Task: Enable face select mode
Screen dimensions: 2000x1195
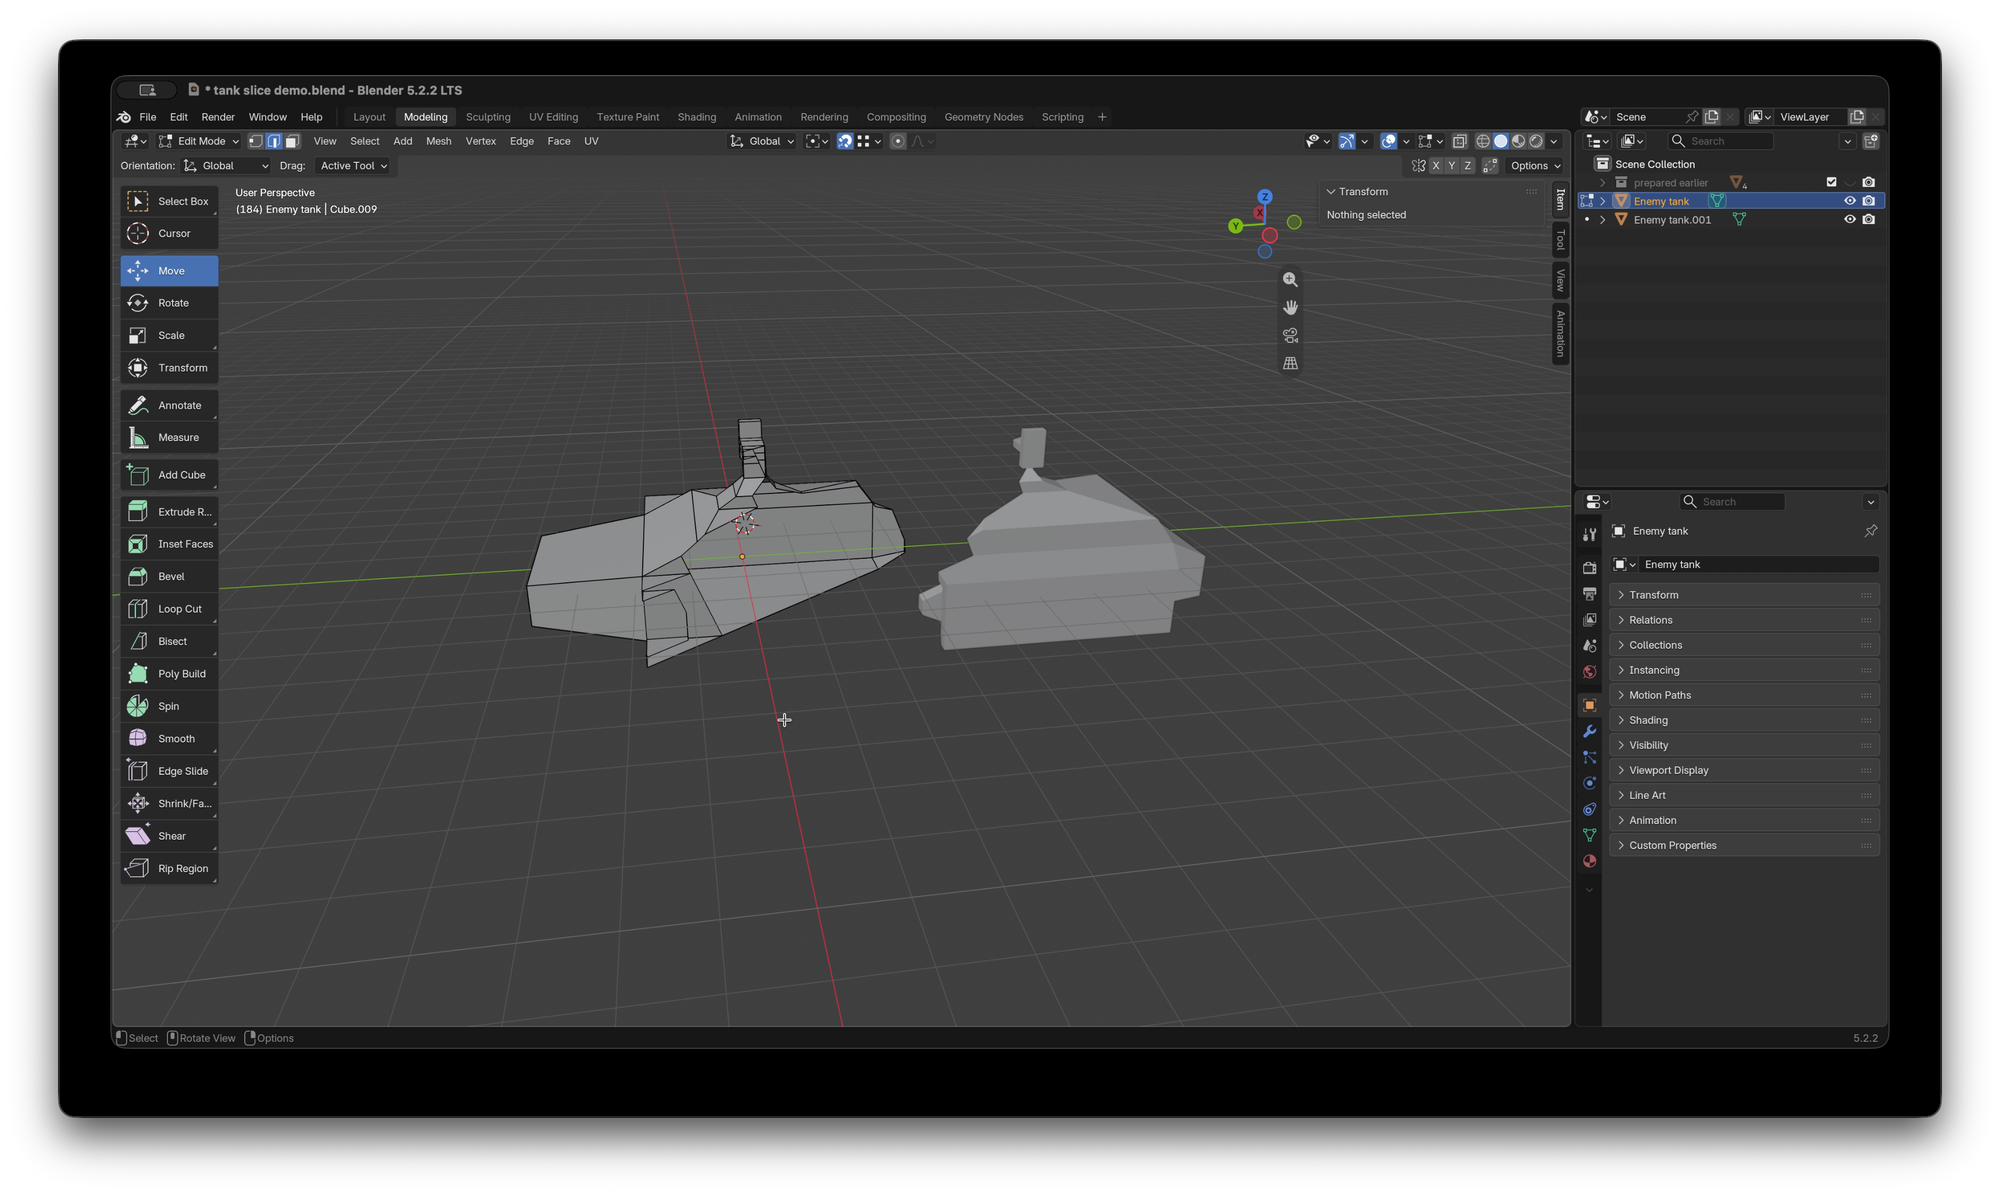Action: coord(292,141)
